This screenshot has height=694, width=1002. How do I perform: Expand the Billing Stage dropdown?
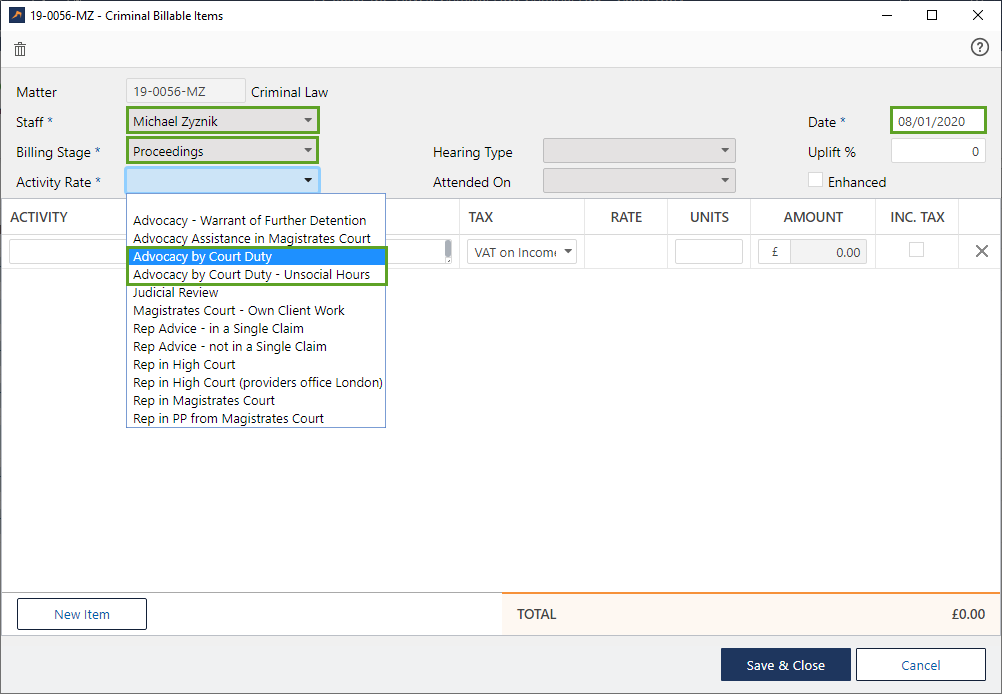pos(222,151)
